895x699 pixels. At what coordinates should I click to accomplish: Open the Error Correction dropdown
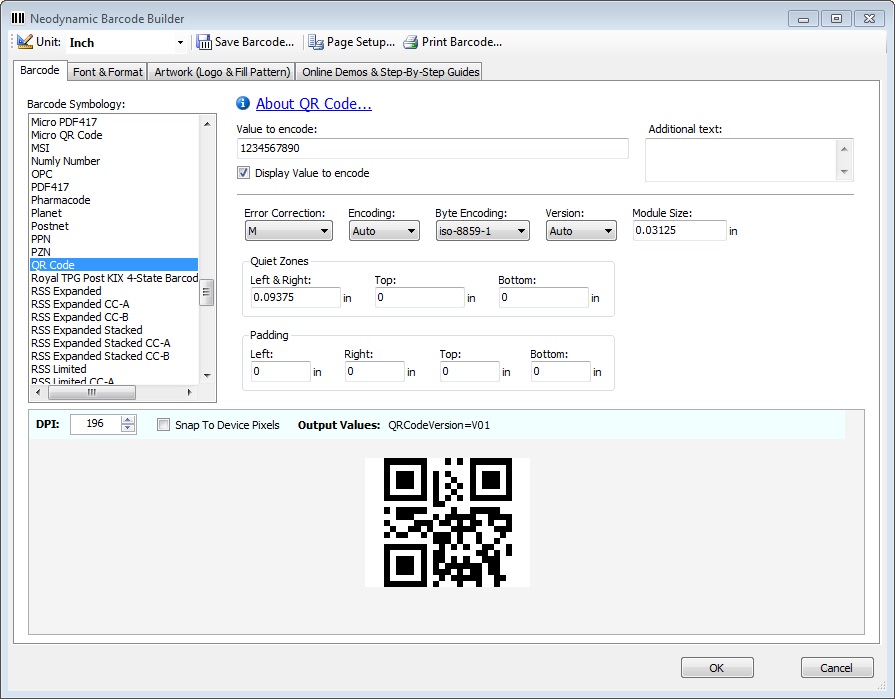click(x=323, y=230)
